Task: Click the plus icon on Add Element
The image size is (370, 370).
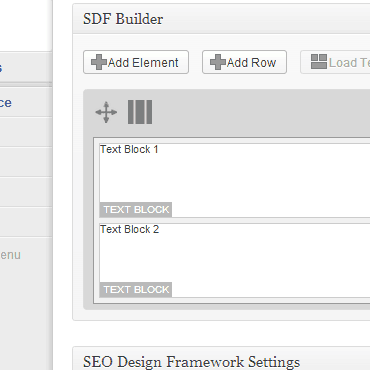Action: [x=99, y=62]
